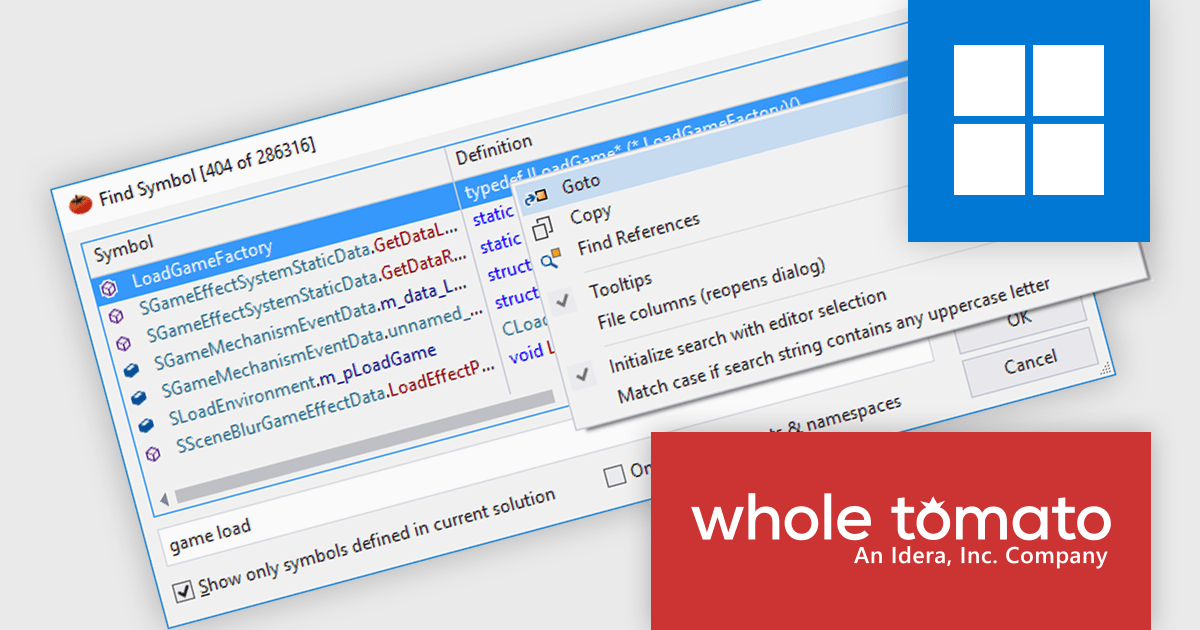
Task: Click the Copy pages icon in the context menu
Action: tap(544, 229)
